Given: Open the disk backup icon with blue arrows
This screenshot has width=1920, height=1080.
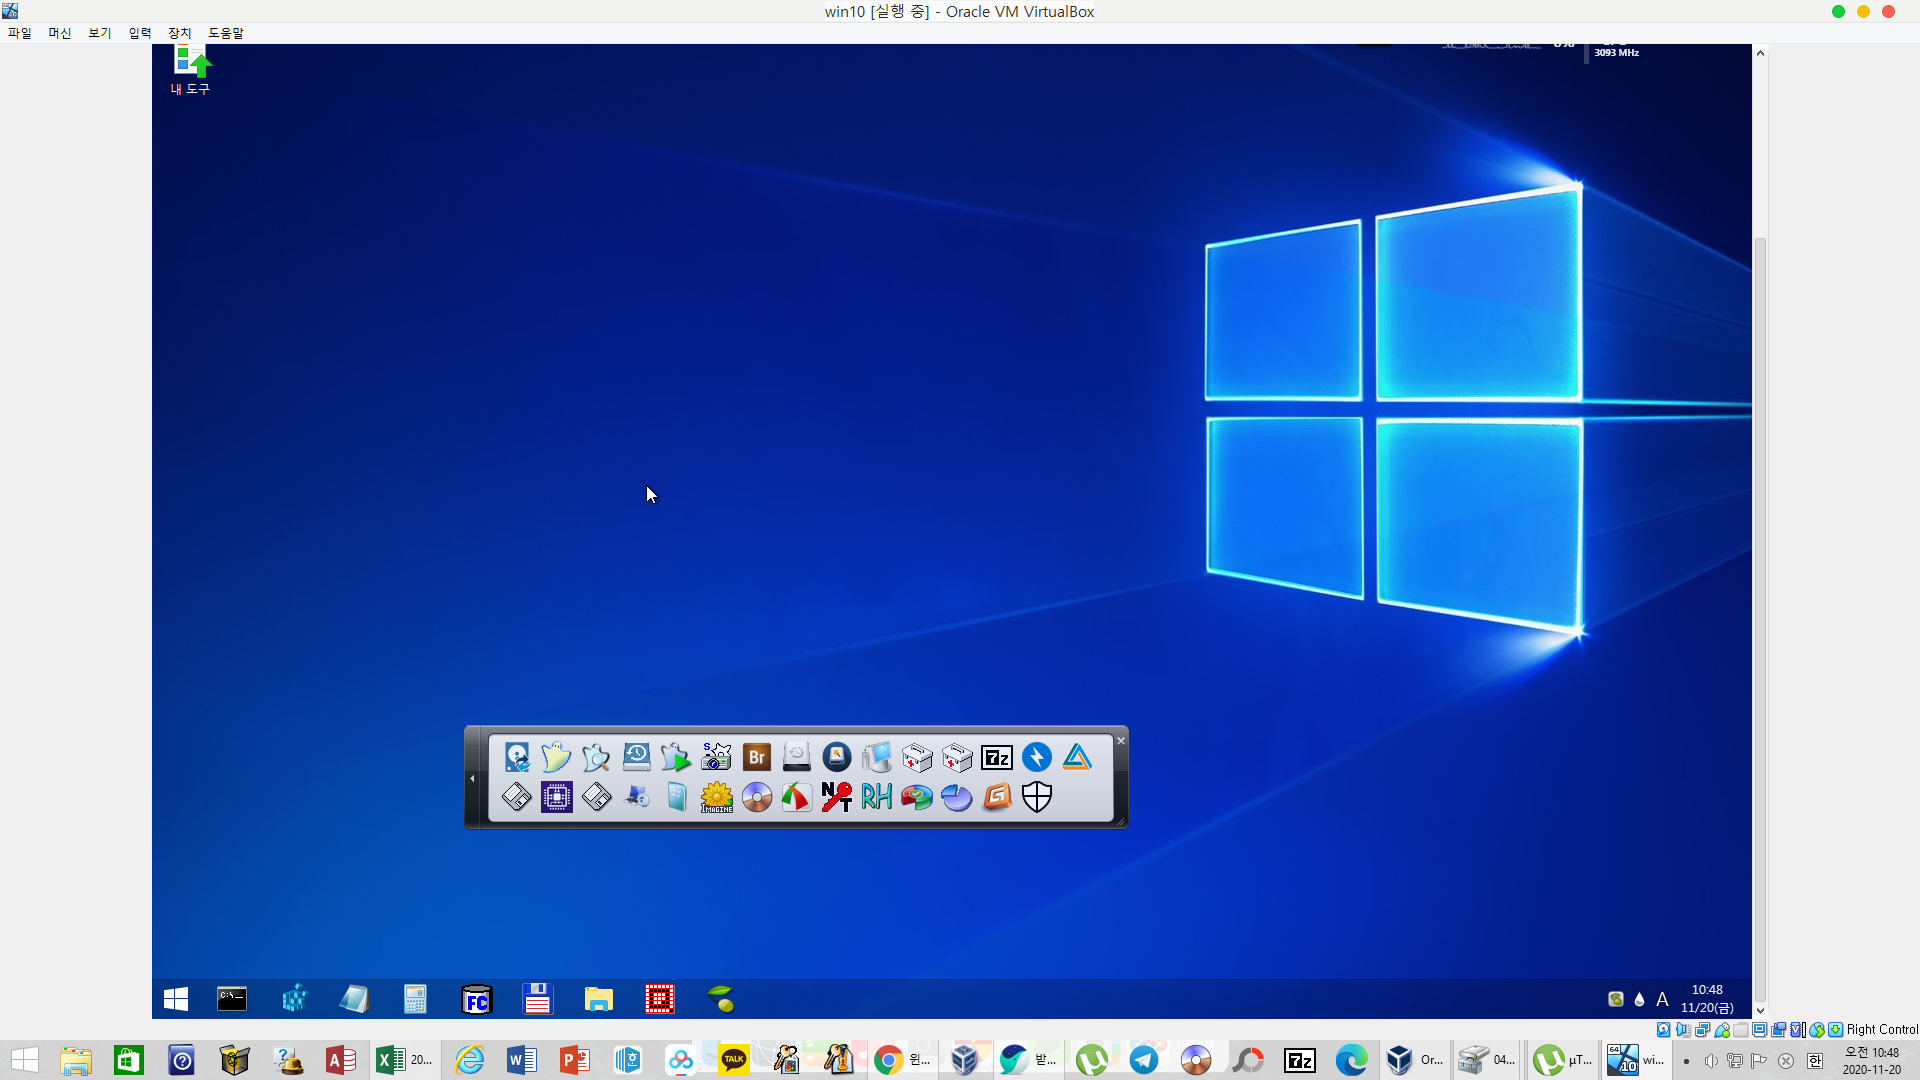Looking at the screenshot, I should [517, 757].
